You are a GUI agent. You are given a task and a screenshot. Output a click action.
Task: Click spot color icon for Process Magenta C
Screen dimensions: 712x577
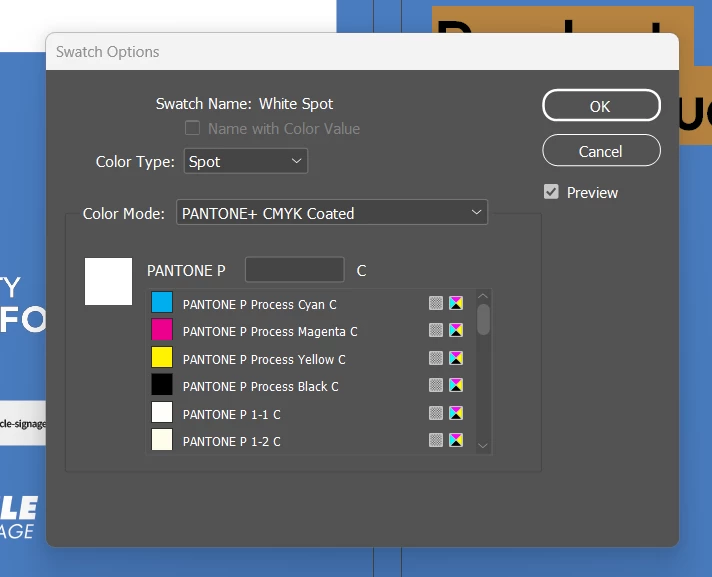(436, 330)
